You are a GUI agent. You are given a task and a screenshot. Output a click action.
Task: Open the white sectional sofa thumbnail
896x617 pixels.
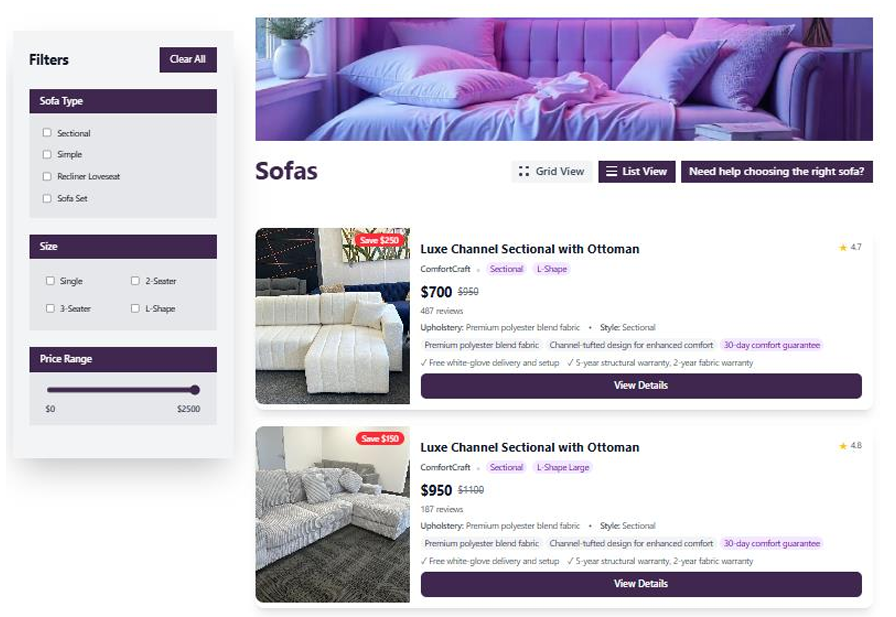point(333,316)
